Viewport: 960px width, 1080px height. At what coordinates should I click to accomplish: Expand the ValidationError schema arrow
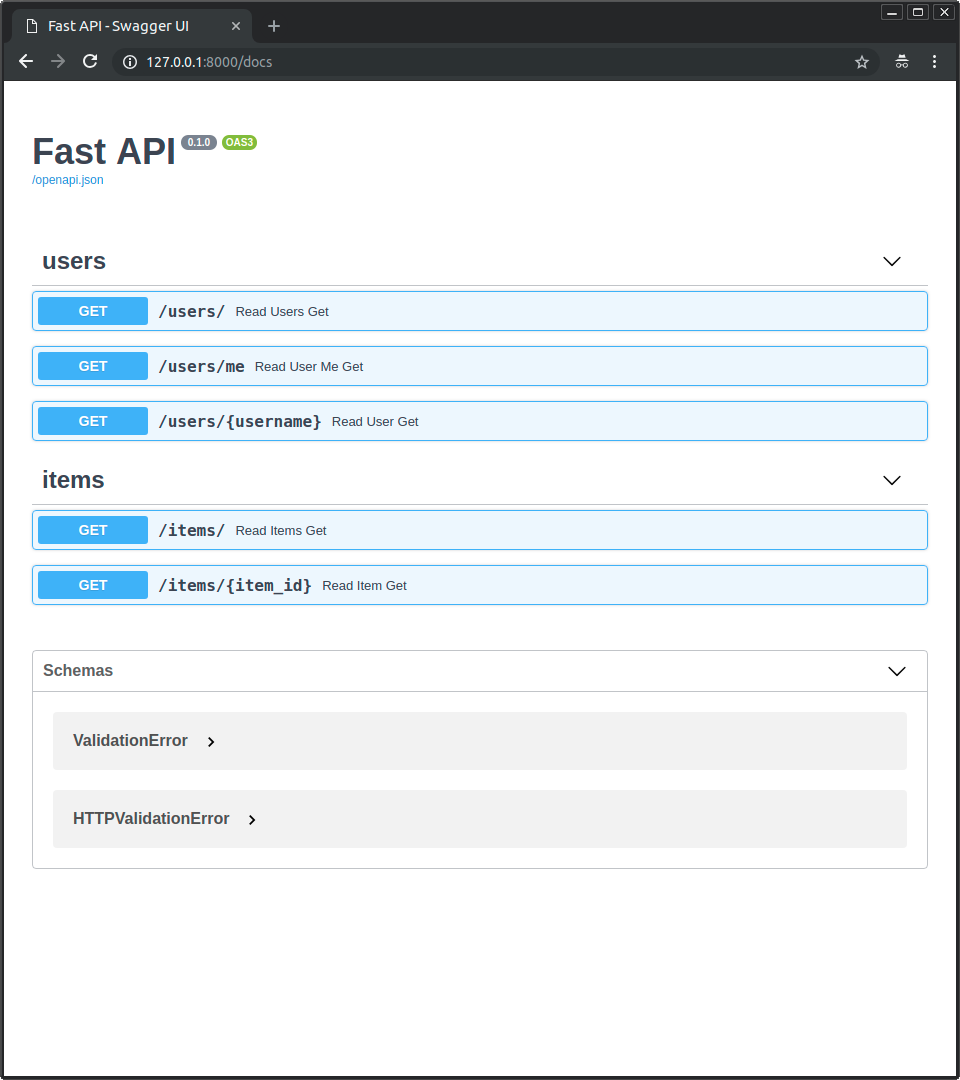click(211, 742)
